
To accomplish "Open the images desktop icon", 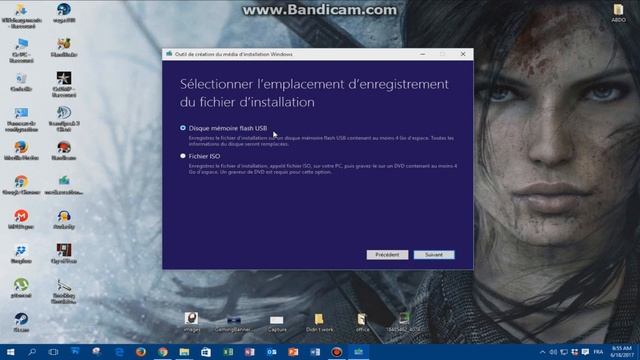I will pyautogui.click(x=191, y=322).
